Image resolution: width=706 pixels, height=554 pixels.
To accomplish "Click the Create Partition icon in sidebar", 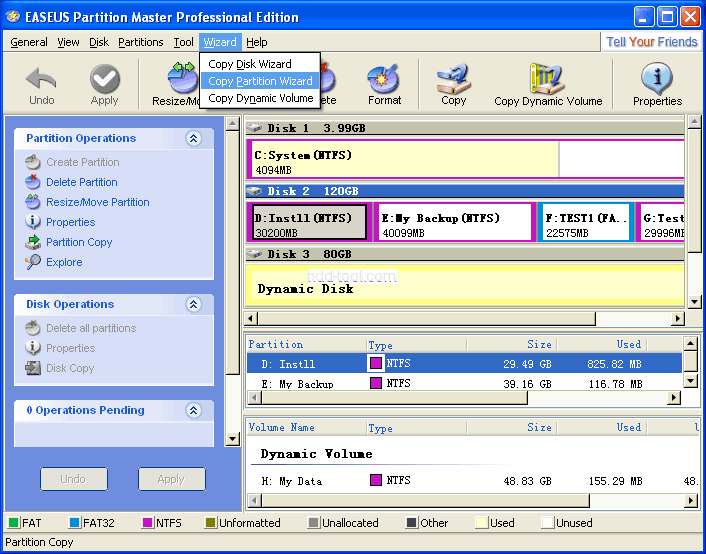I will click(32, 162).
